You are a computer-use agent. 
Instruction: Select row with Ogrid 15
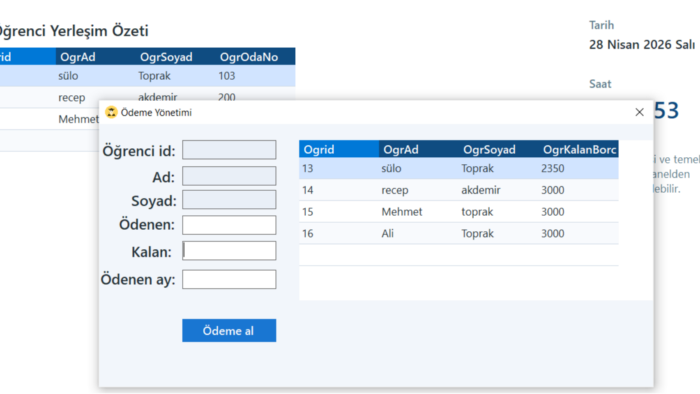[458, 212]
